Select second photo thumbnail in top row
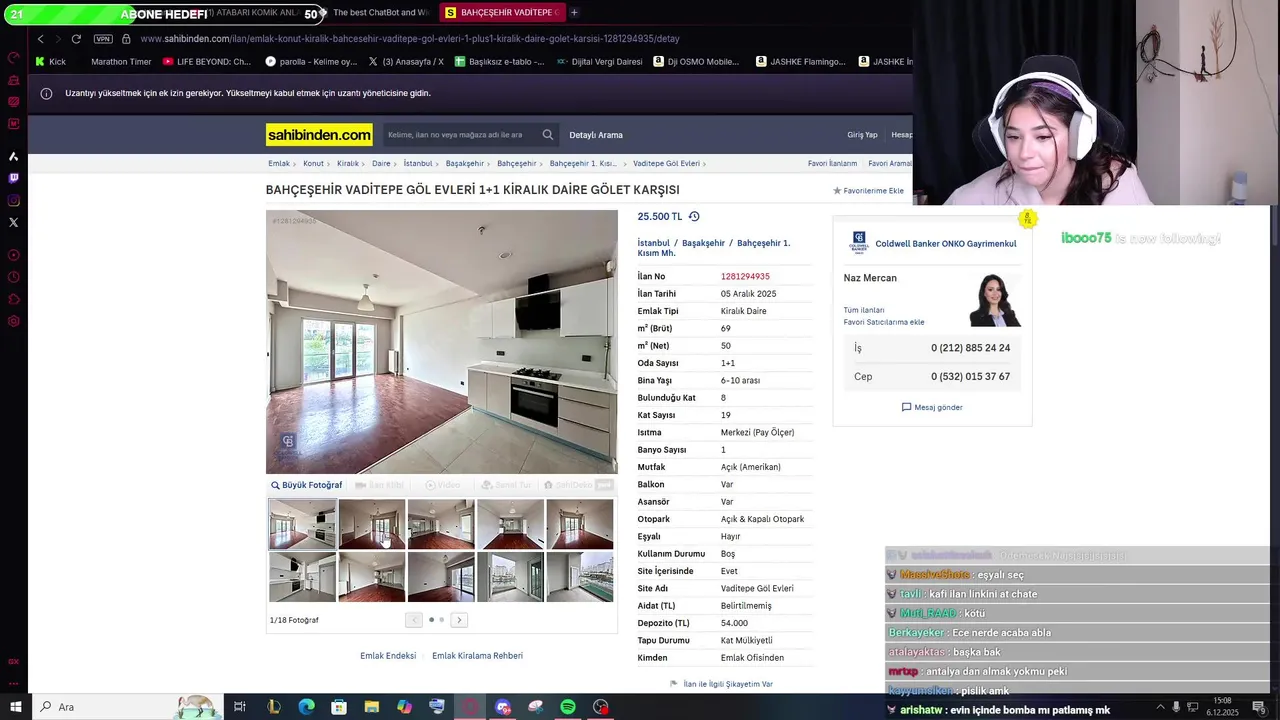 pyautogui.click(x=372, y=524)
